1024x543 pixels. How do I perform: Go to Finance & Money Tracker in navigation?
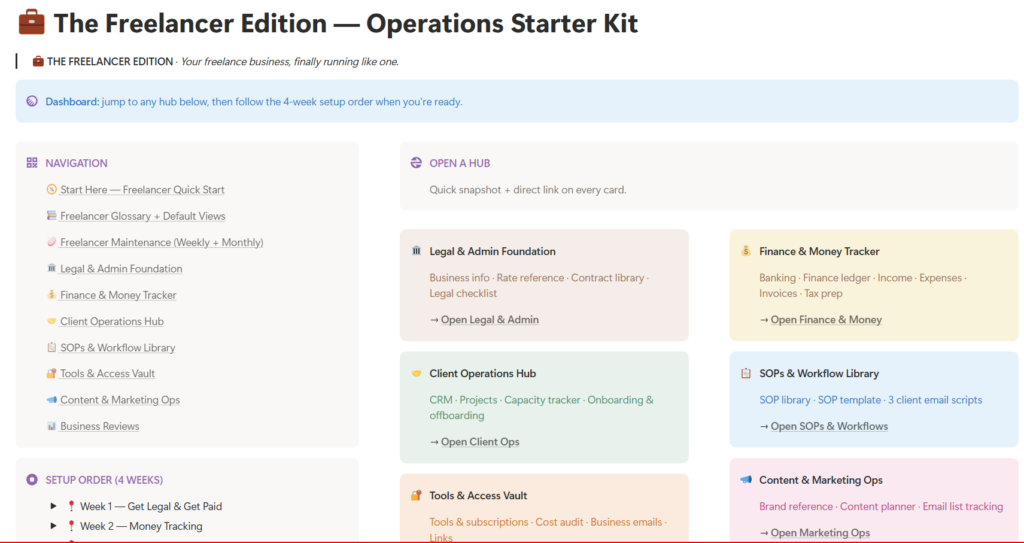point(118,295)
